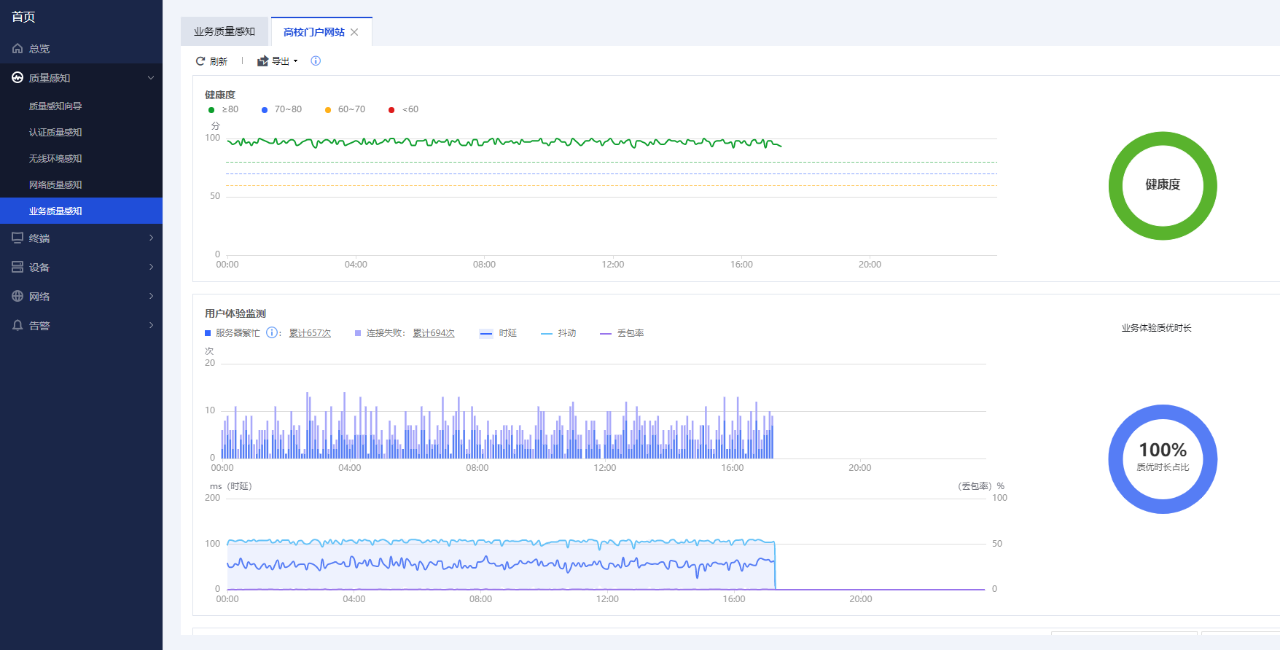
Task: Collapse the 质量感知 menu chevron
Action: pyautogui.click(x=151, y=77)
